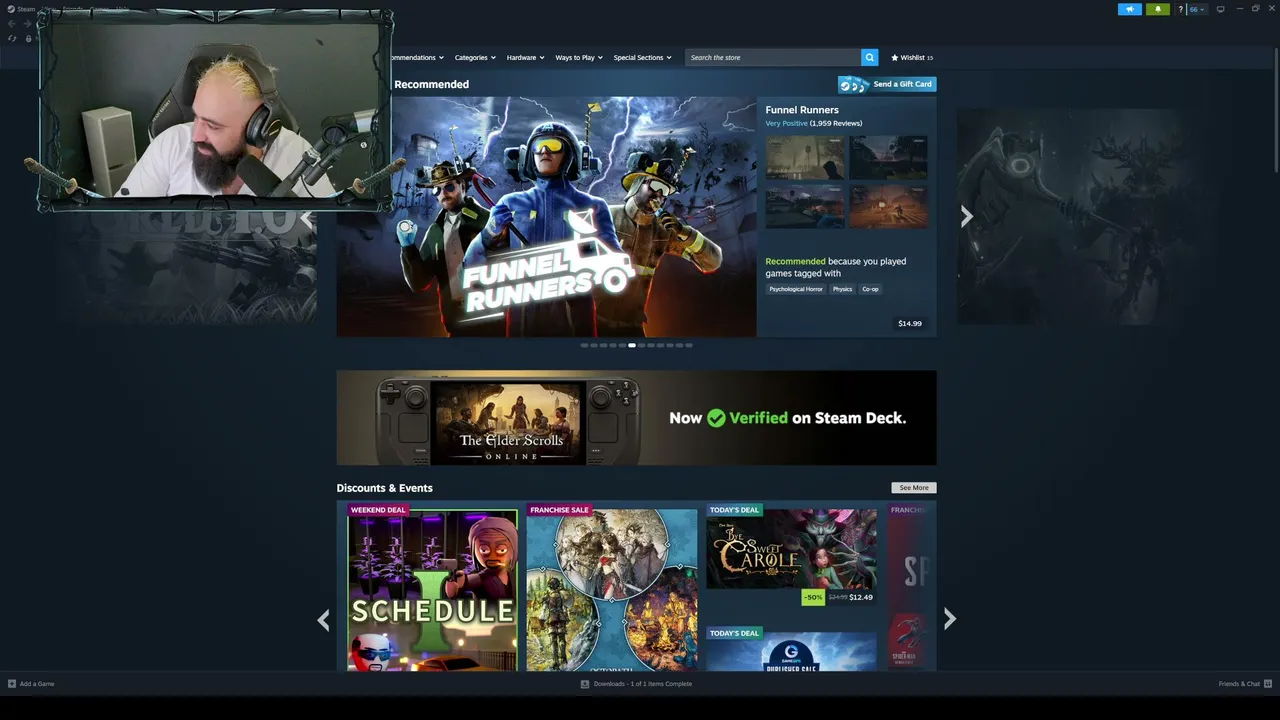Select the Psychological Horror tag
Image resolution: width=1280 pixels, height=720 pixels.
pos(796,289)
